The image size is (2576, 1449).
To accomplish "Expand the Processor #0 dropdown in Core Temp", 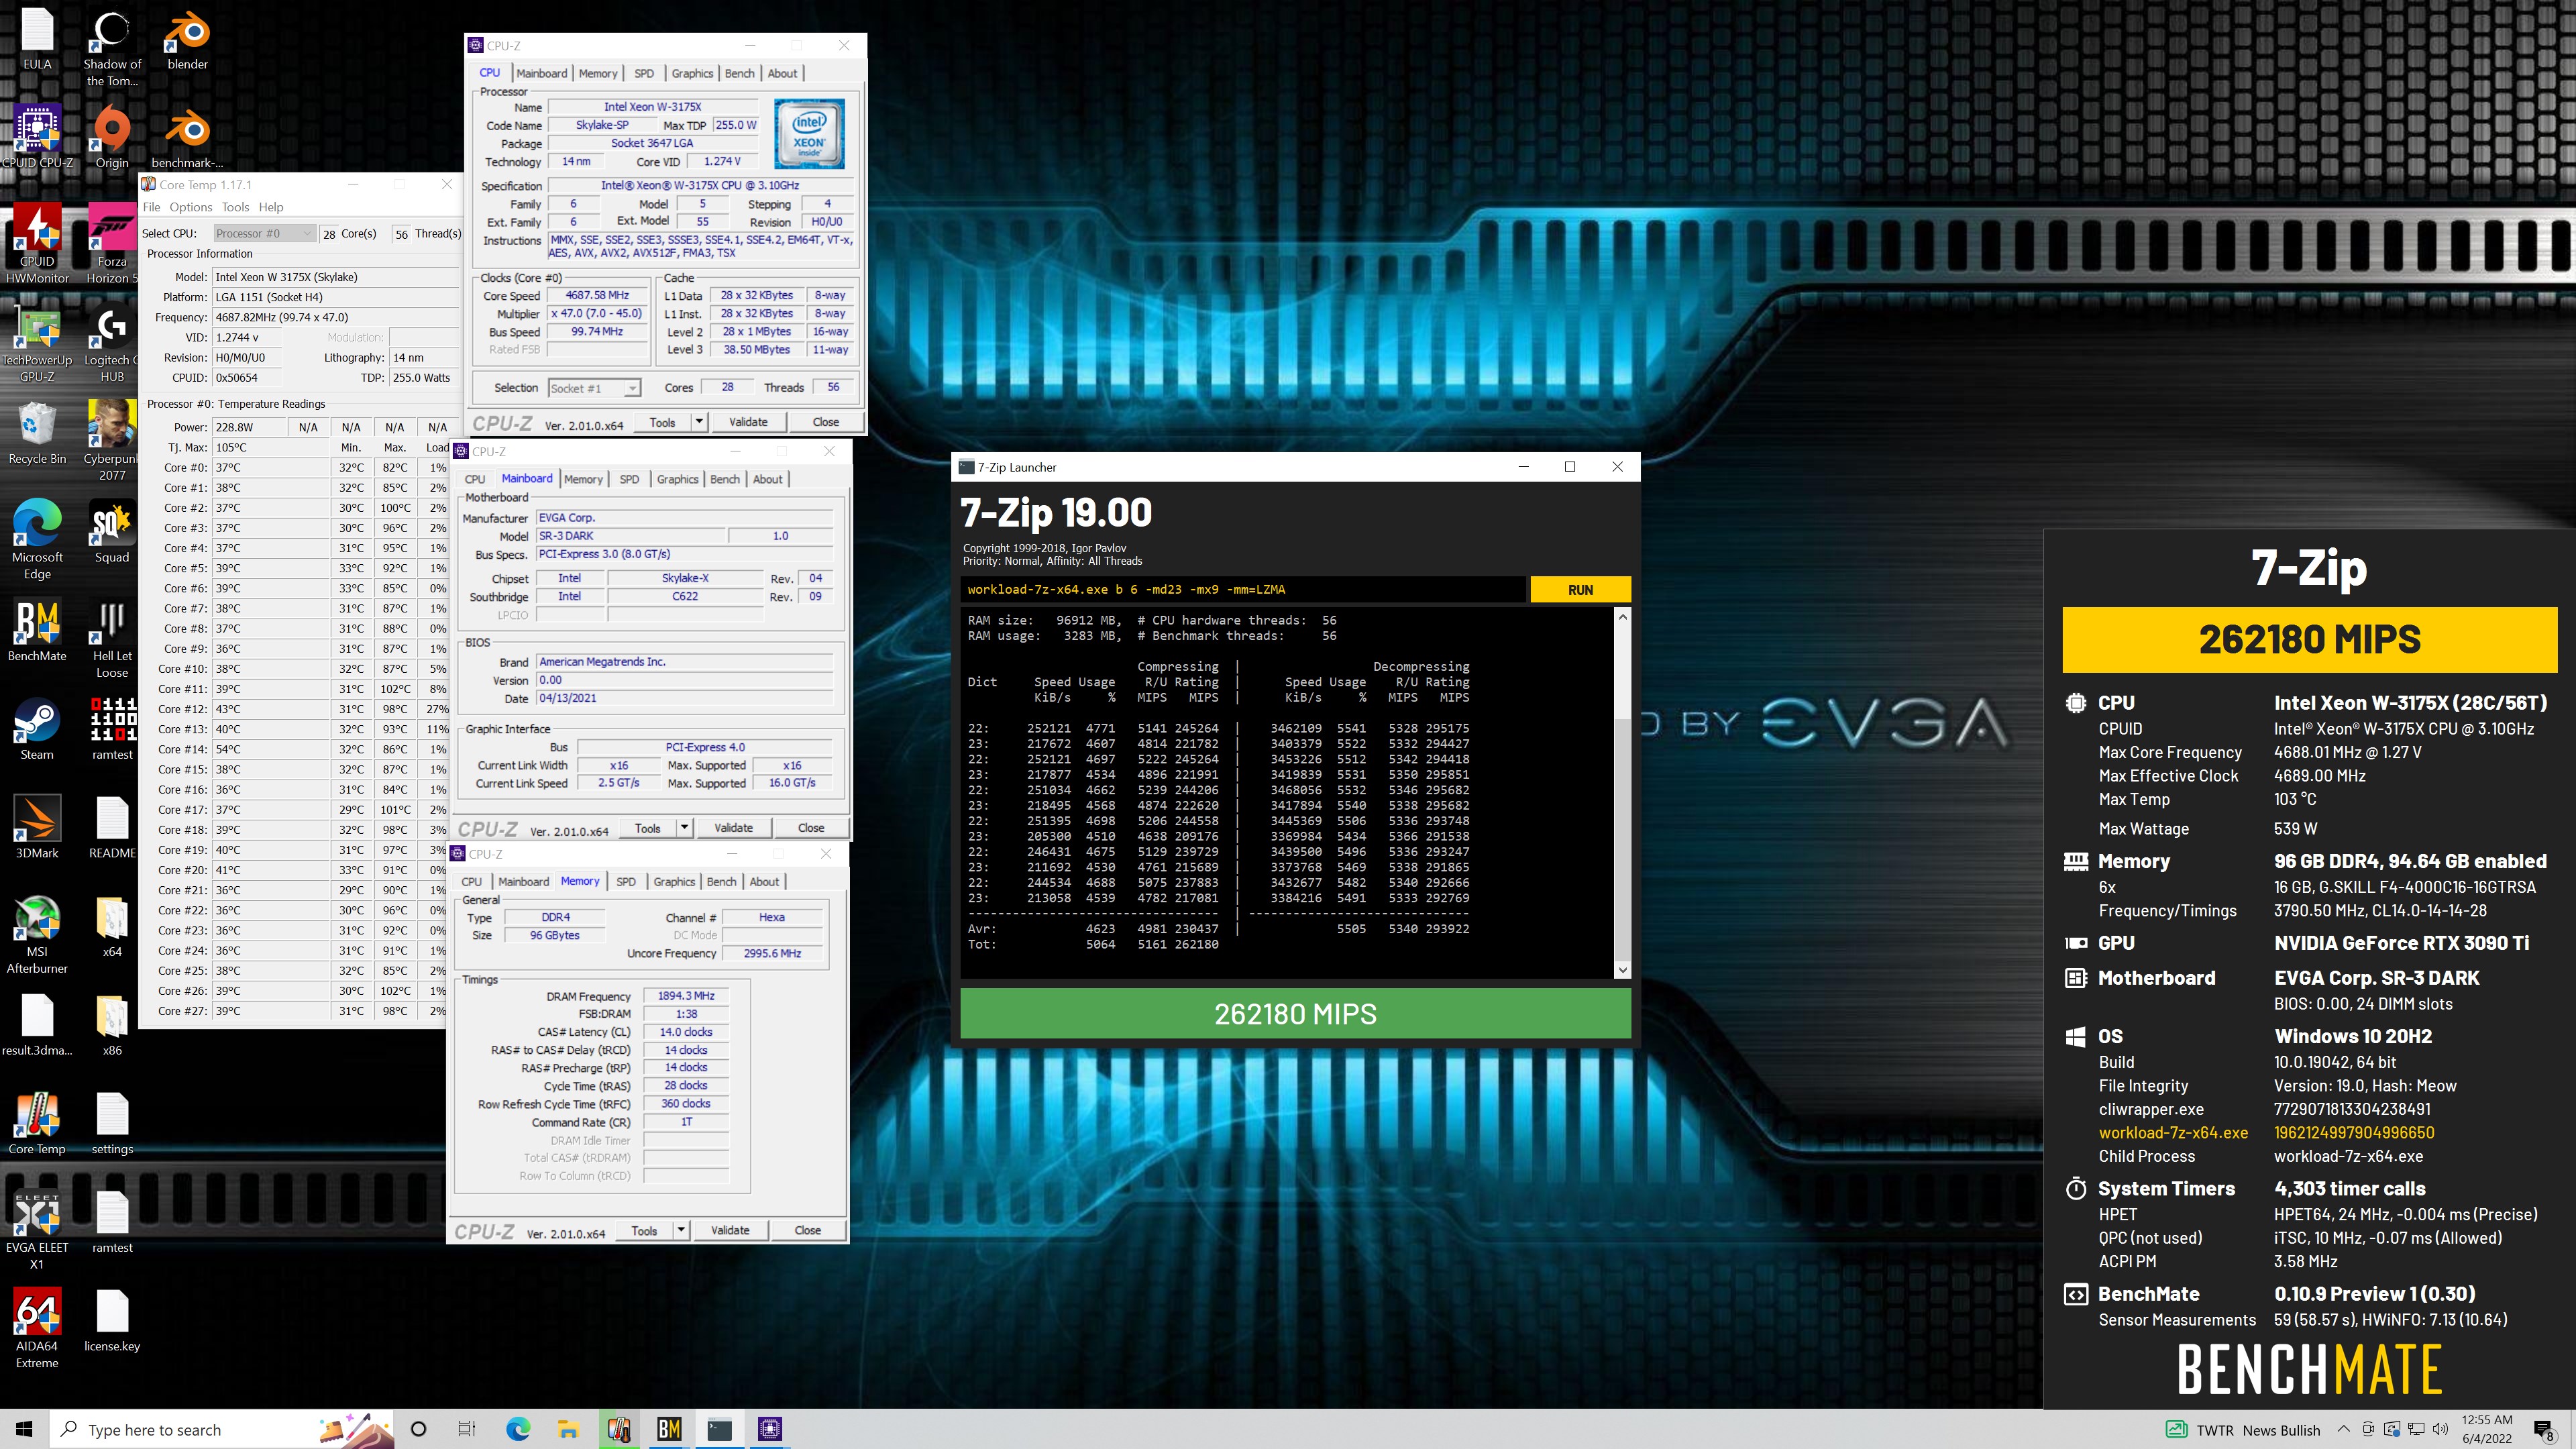I will pyautogui.click(x=265, y=234).
